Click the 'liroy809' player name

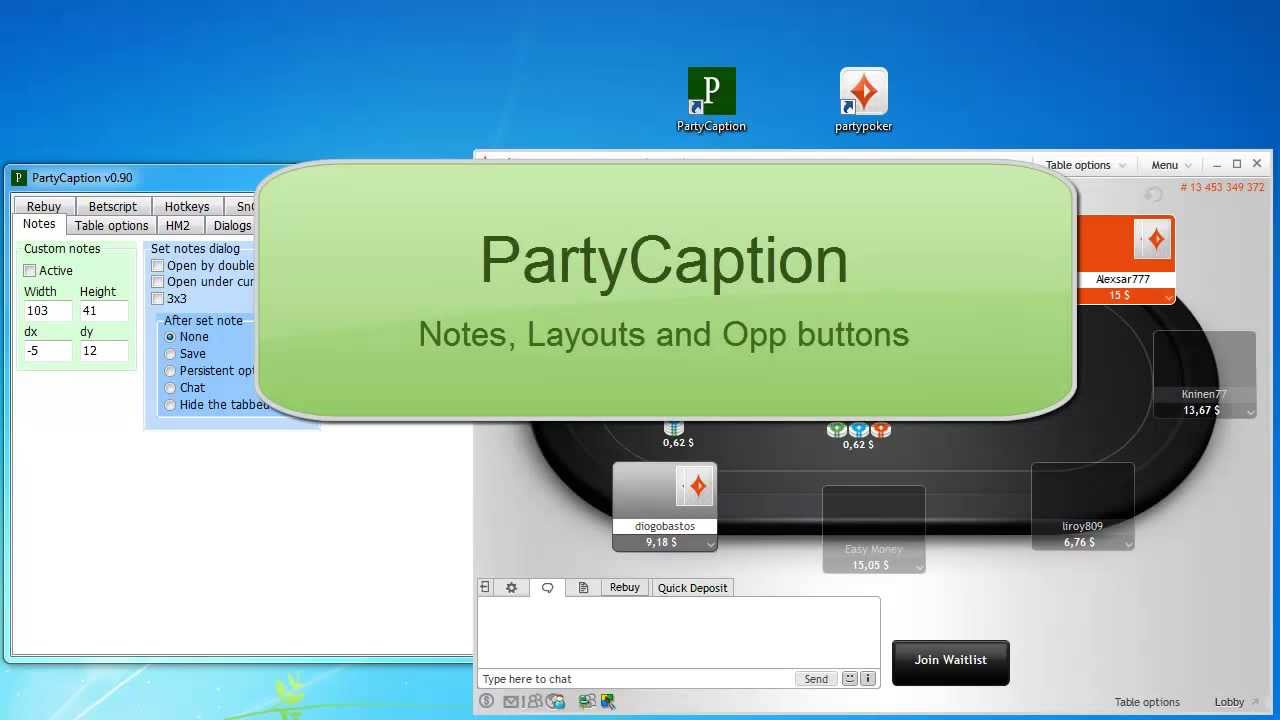click(x=1082, y=526)
